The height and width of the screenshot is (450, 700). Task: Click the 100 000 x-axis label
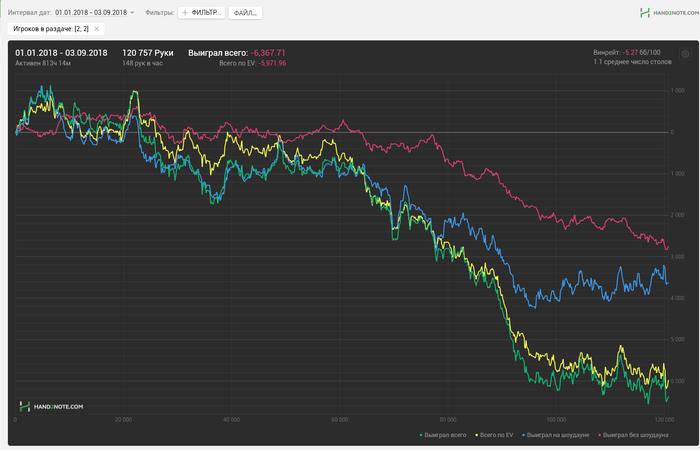pos(556,420)
